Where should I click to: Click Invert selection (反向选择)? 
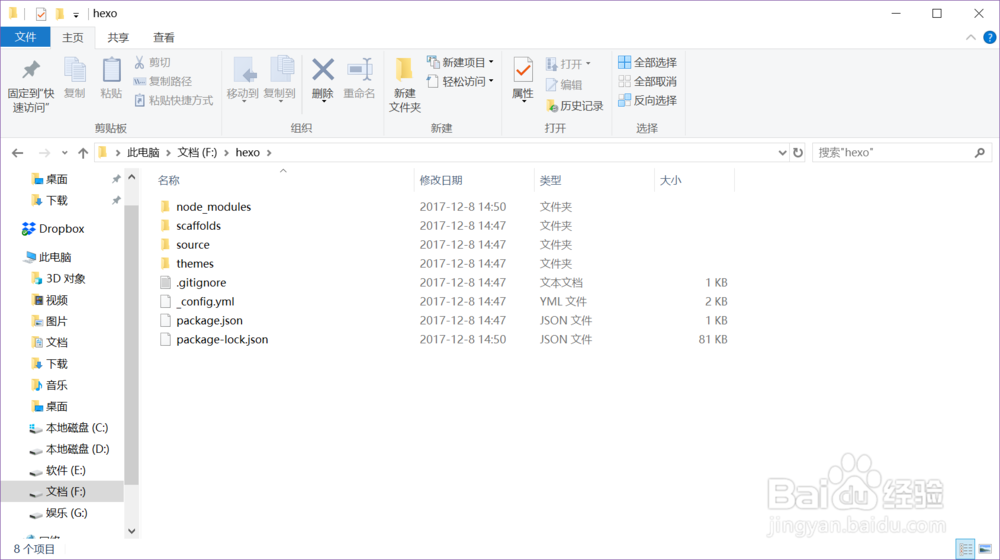point(647,100)
